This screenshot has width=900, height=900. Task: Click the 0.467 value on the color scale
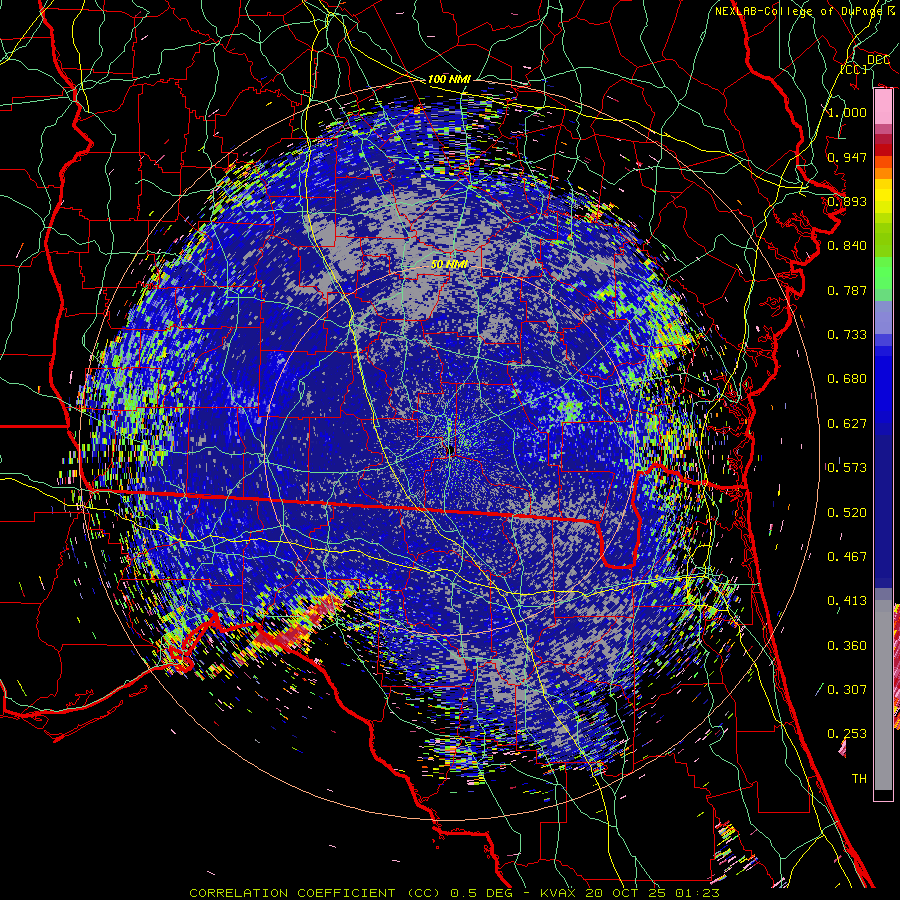click(847, 557)
